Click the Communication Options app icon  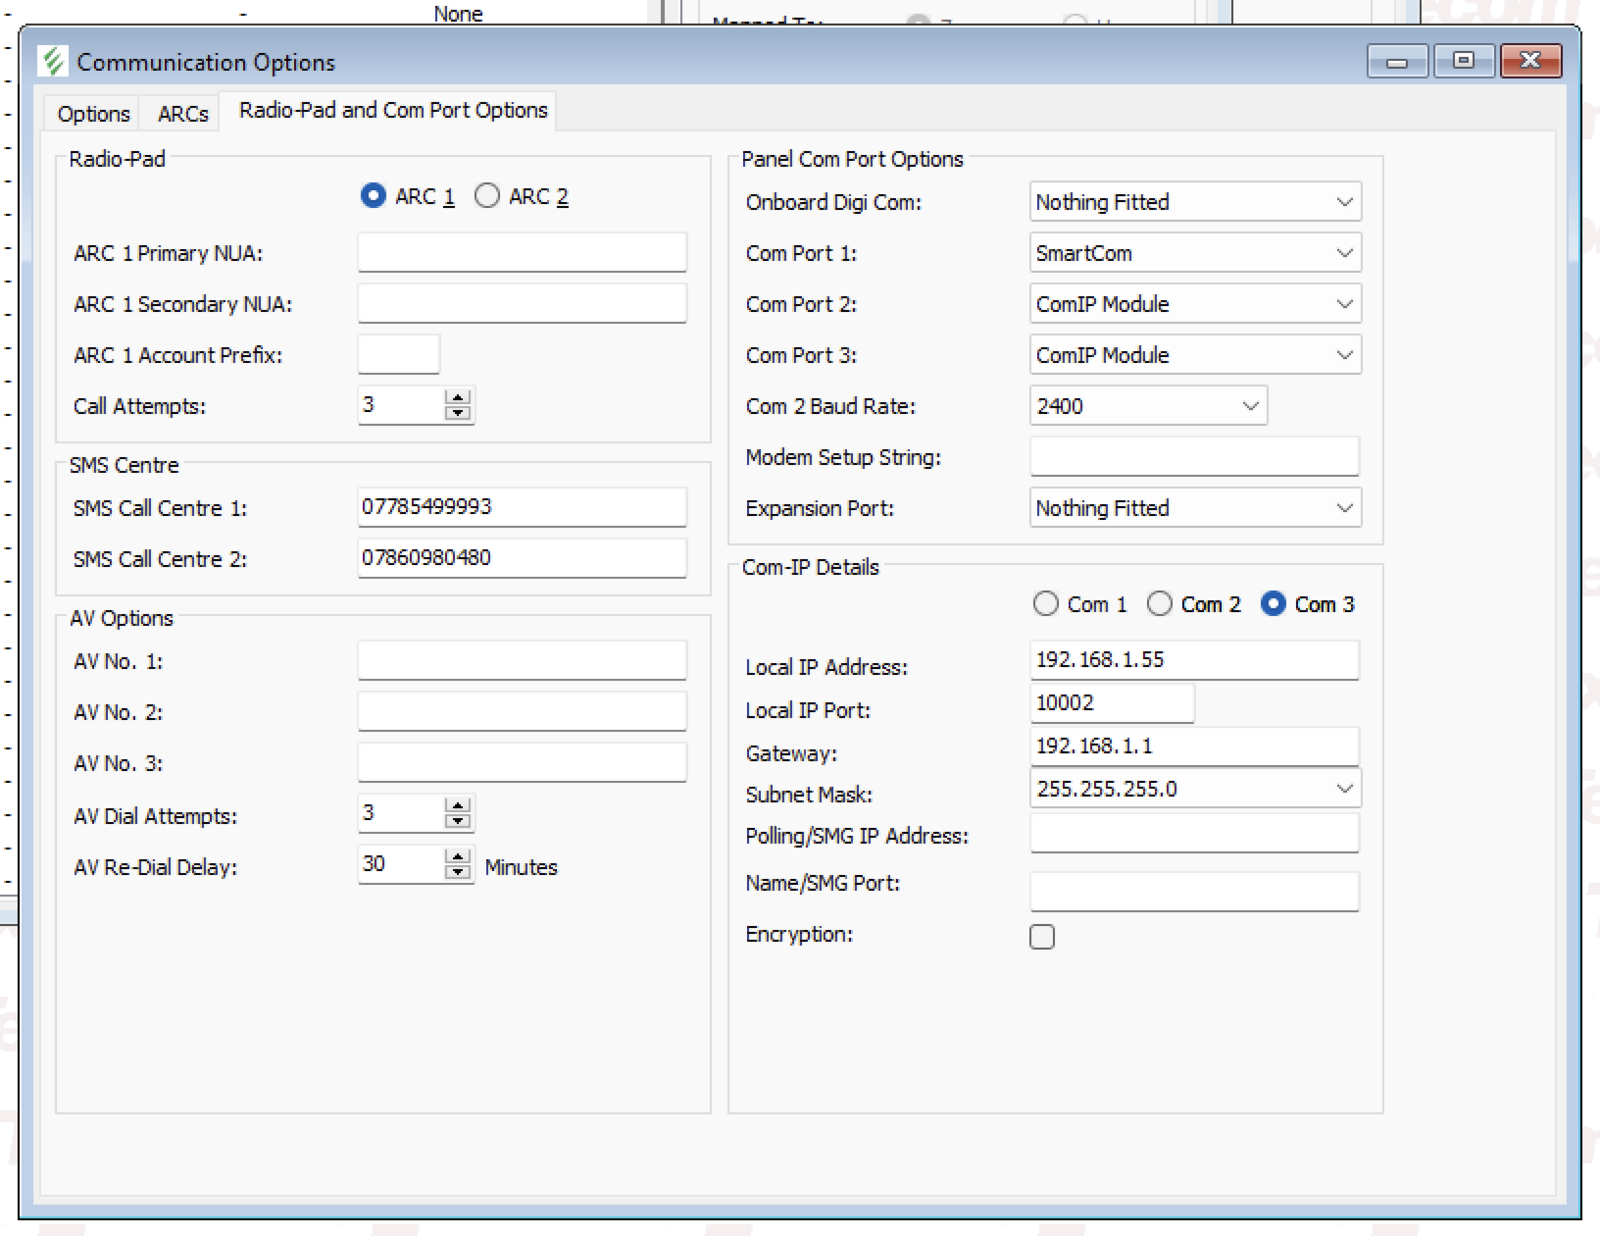pos(53,61)
